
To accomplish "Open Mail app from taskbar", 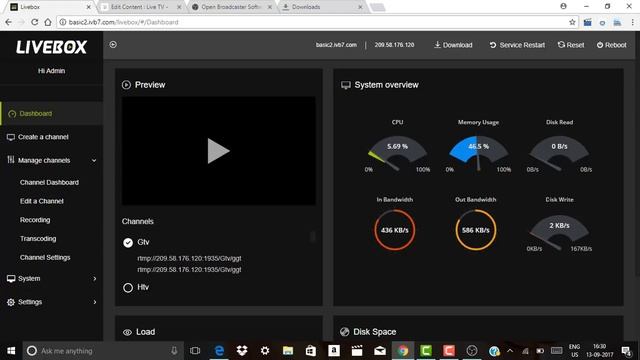I will (380, 351).
